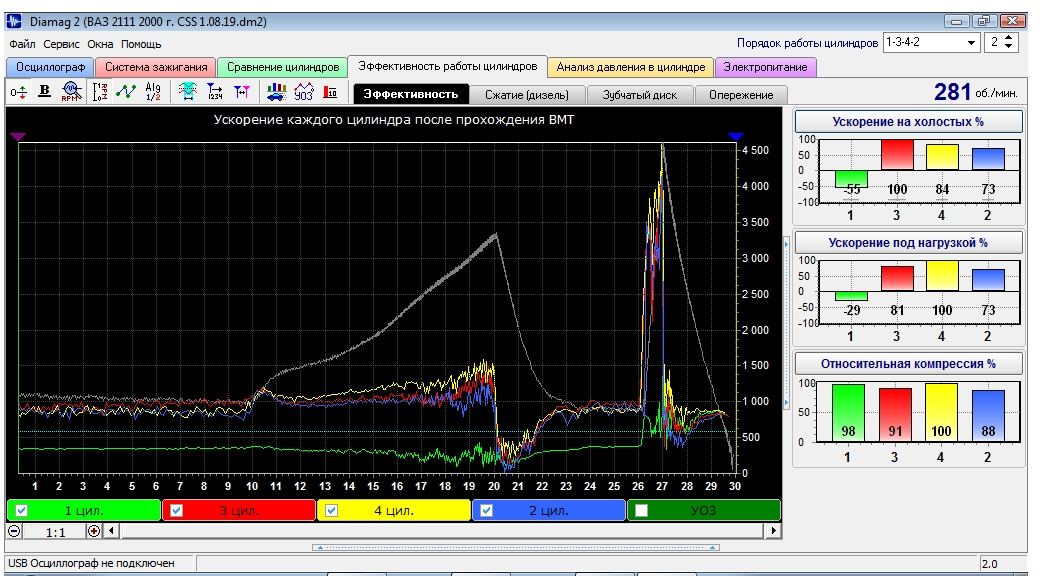Viewport: 1040px width, 576px height.
Task: Switch to the Сравнение цилиндров tab
Action: click(x=283, y=67)
